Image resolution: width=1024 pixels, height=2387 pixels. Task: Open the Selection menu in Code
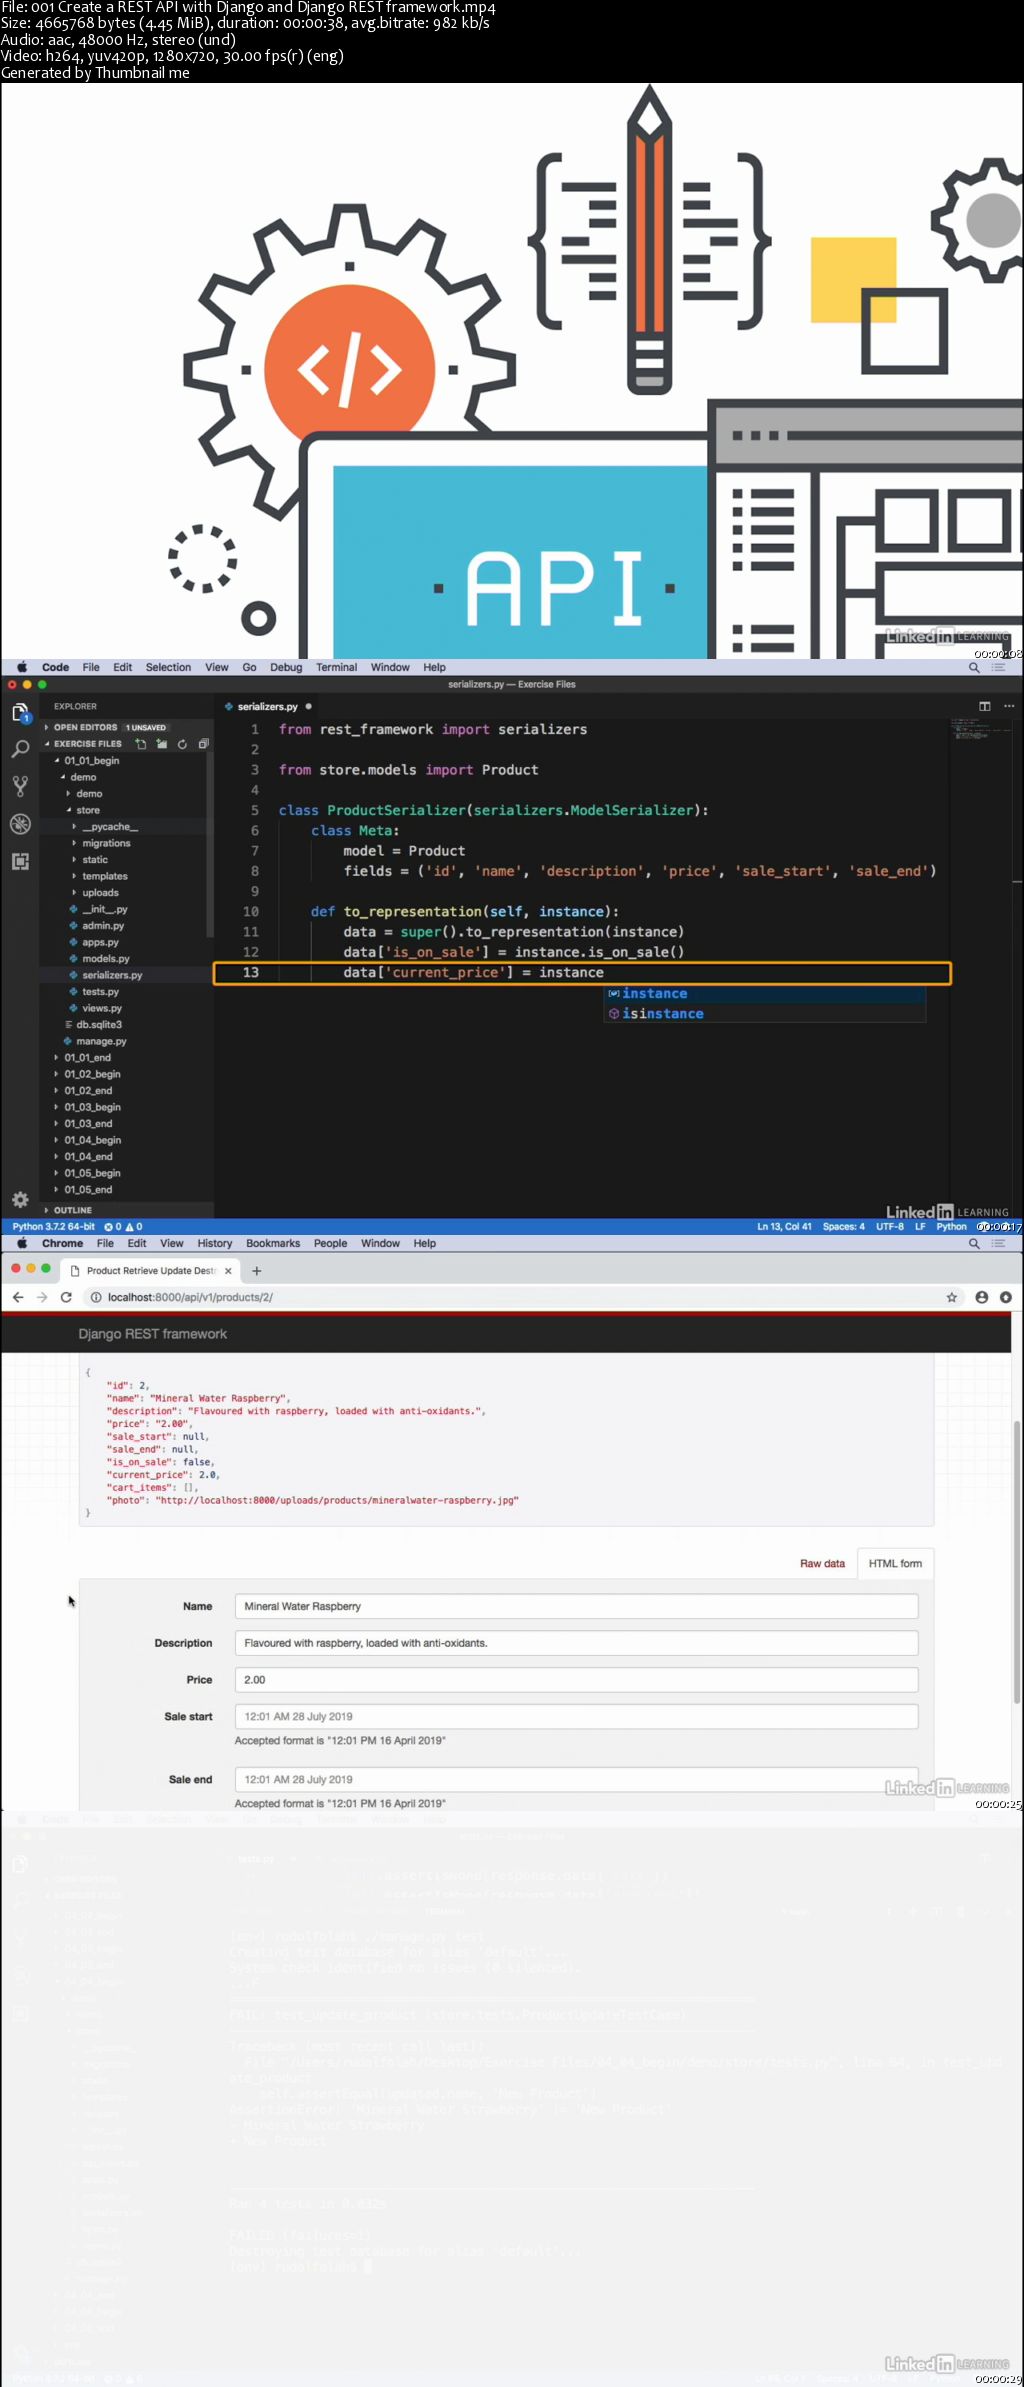click(x=168, y=667)
